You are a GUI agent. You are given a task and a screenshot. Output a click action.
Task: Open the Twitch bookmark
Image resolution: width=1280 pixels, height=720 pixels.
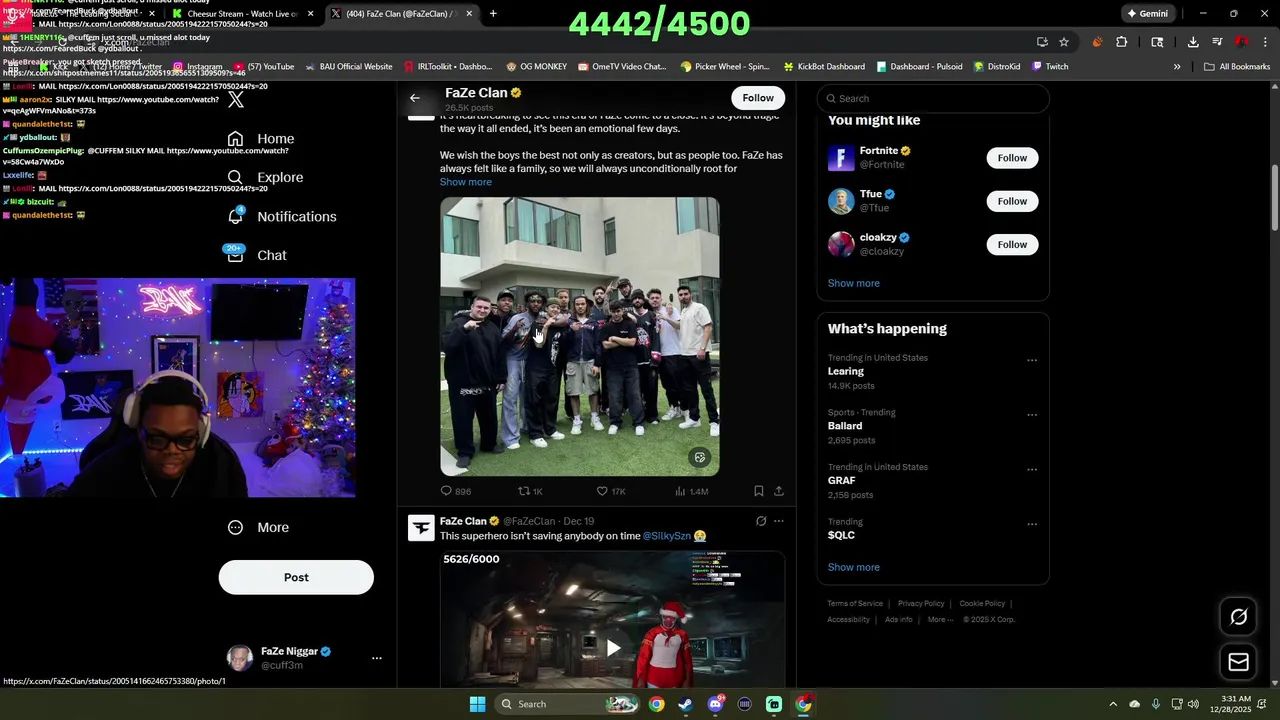(1050, 67)
